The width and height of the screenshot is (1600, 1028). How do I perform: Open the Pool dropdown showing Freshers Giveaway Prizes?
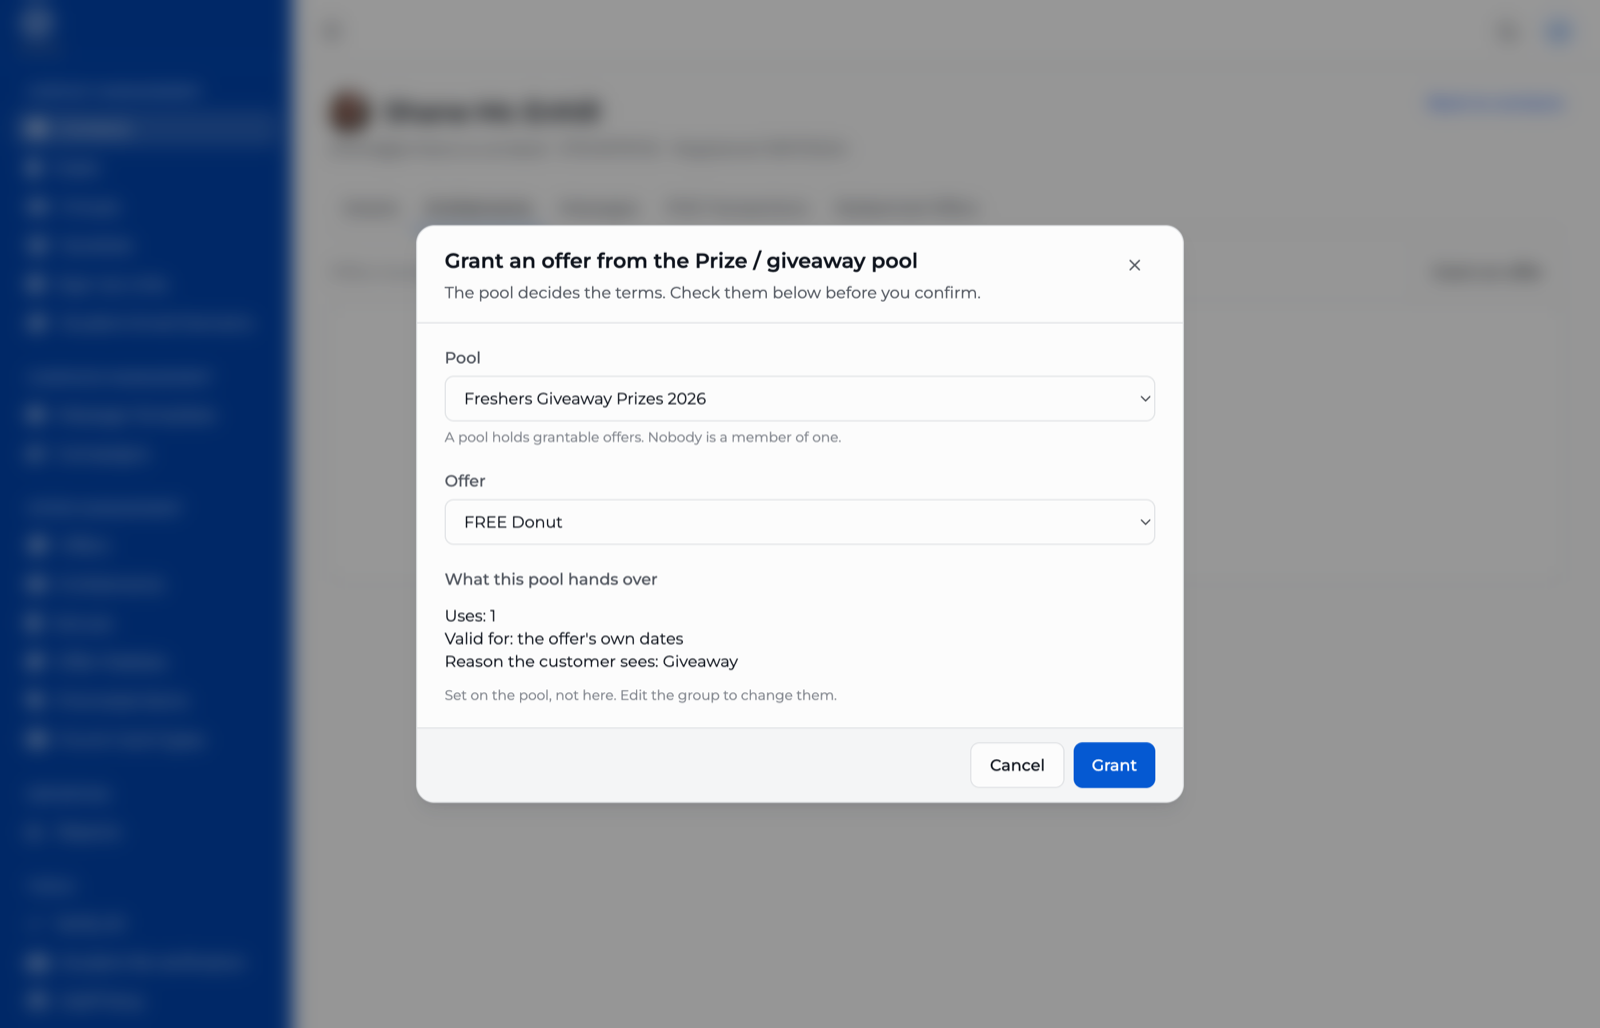(x=799, y=398)
